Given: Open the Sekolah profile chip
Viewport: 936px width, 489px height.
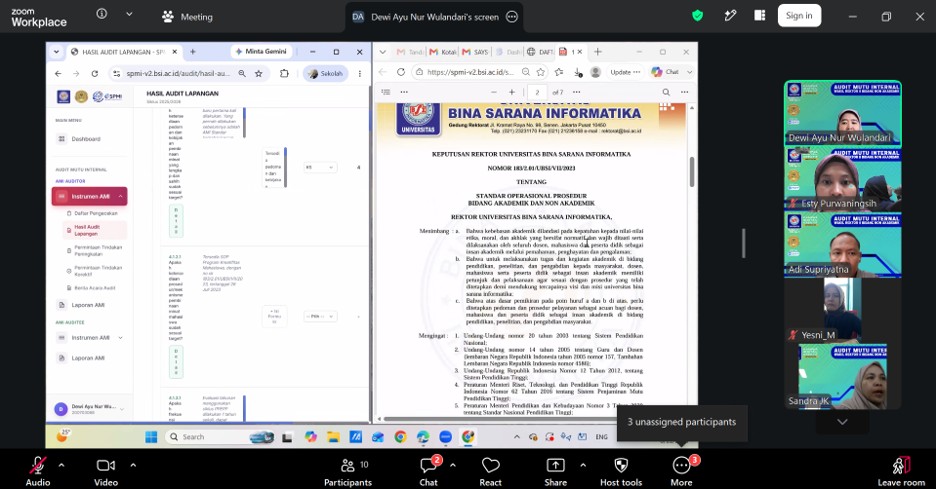Looking at the screenshot, I should [325, 73].
